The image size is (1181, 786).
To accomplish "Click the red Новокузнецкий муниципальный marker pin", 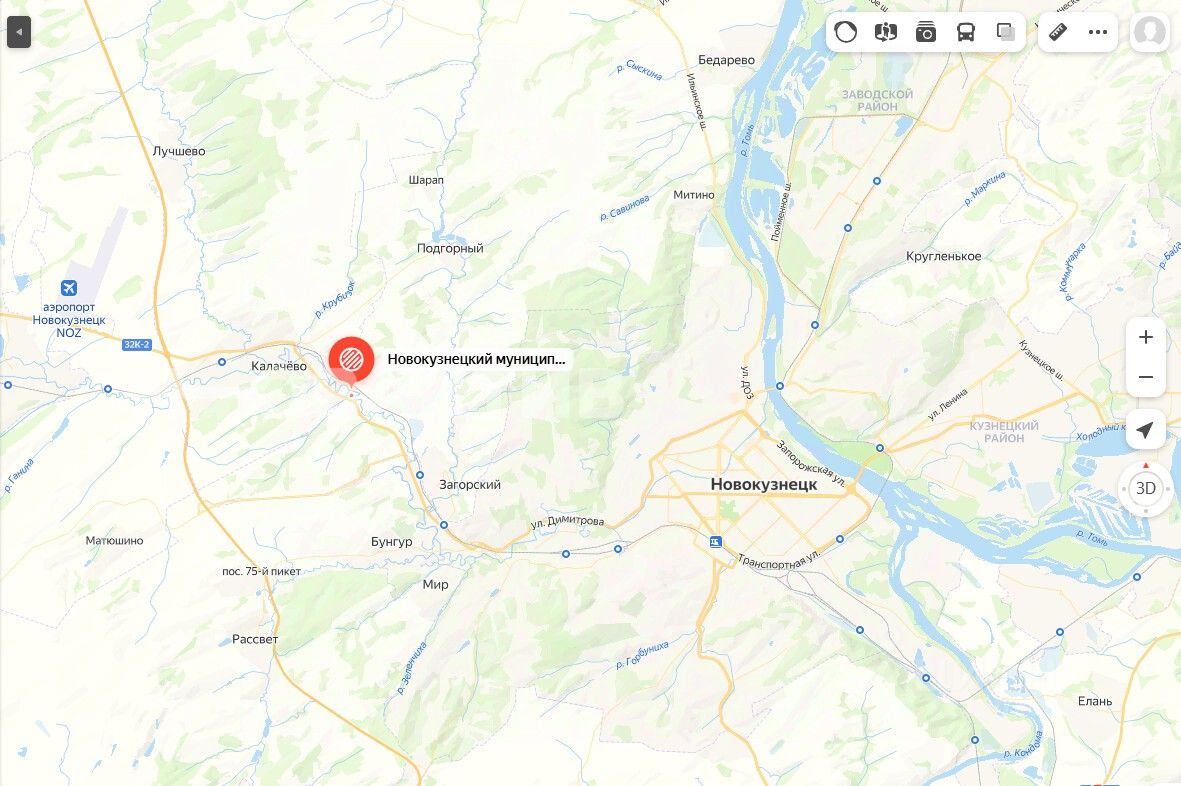I will click(x=351, y=361).
